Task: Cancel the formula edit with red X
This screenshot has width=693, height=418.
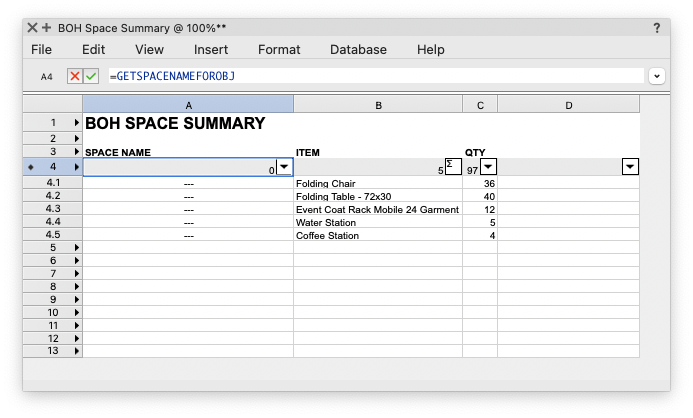Action: pyautogui.click(x=75, y=76)
